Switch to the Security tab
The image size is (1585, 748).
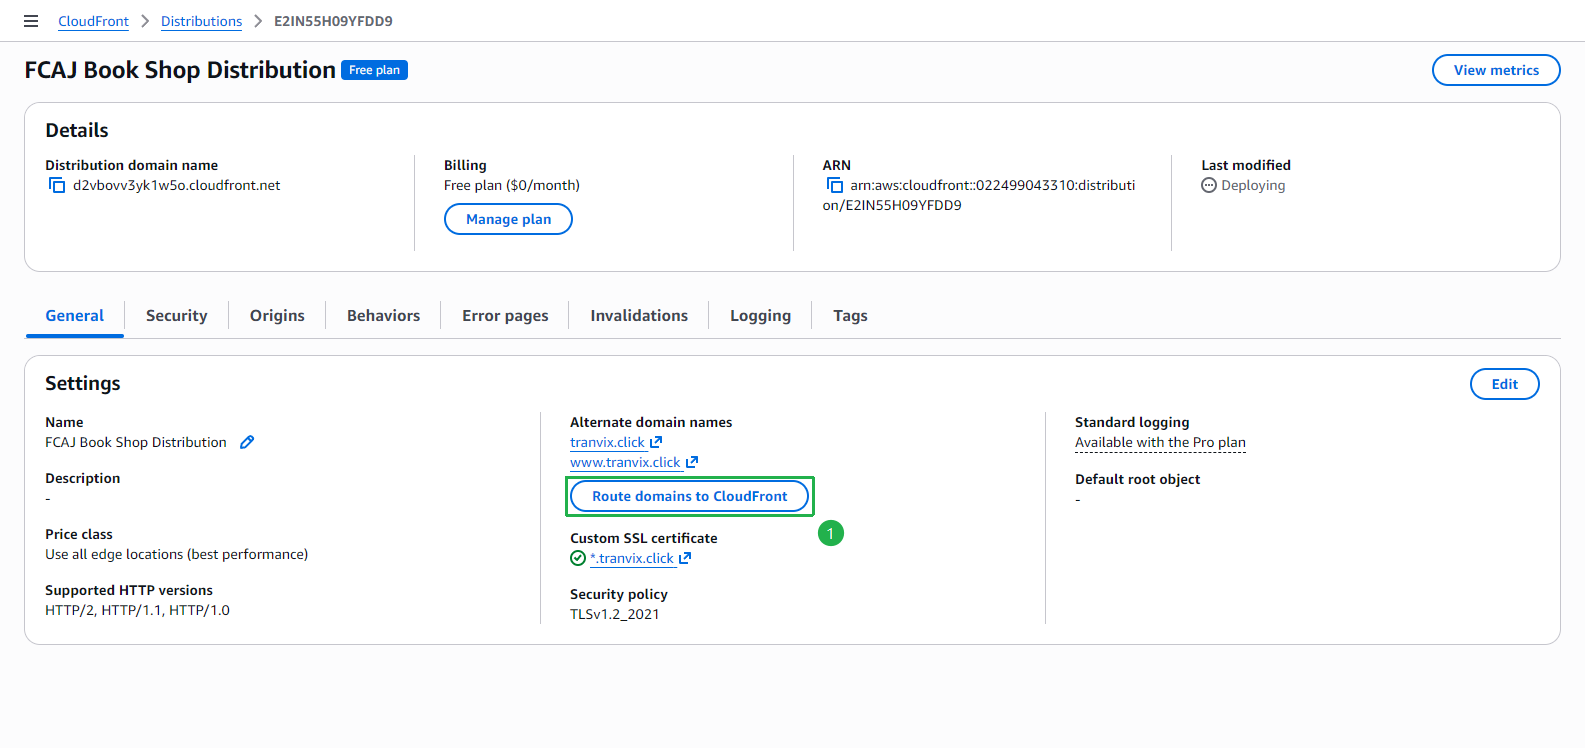(177, 316)
